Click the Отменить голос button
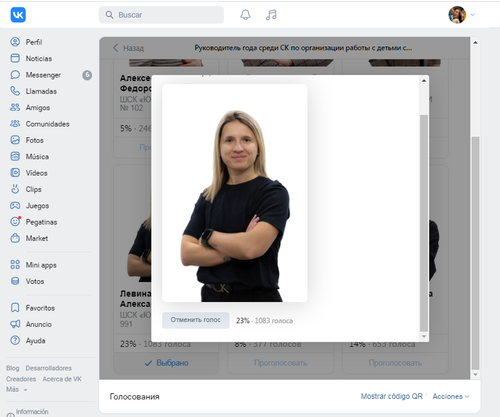Viewport: 500px width, 417px height. click(196, 320)
